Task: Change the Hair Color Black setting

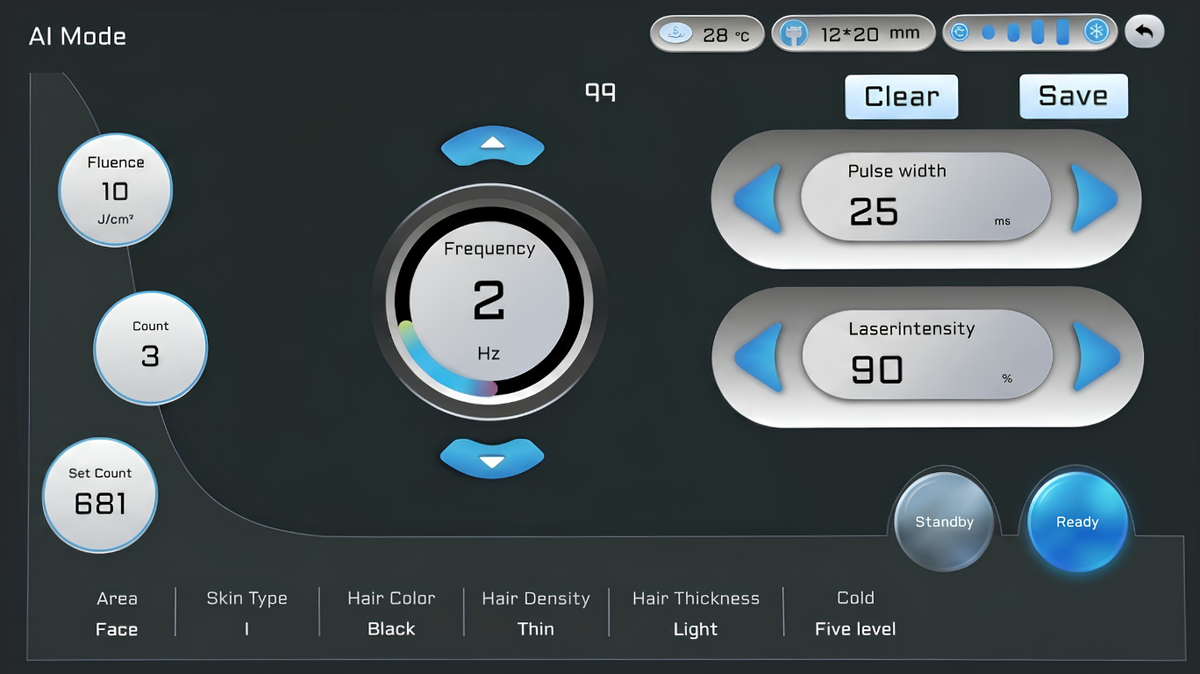Action: coord(391,614)
